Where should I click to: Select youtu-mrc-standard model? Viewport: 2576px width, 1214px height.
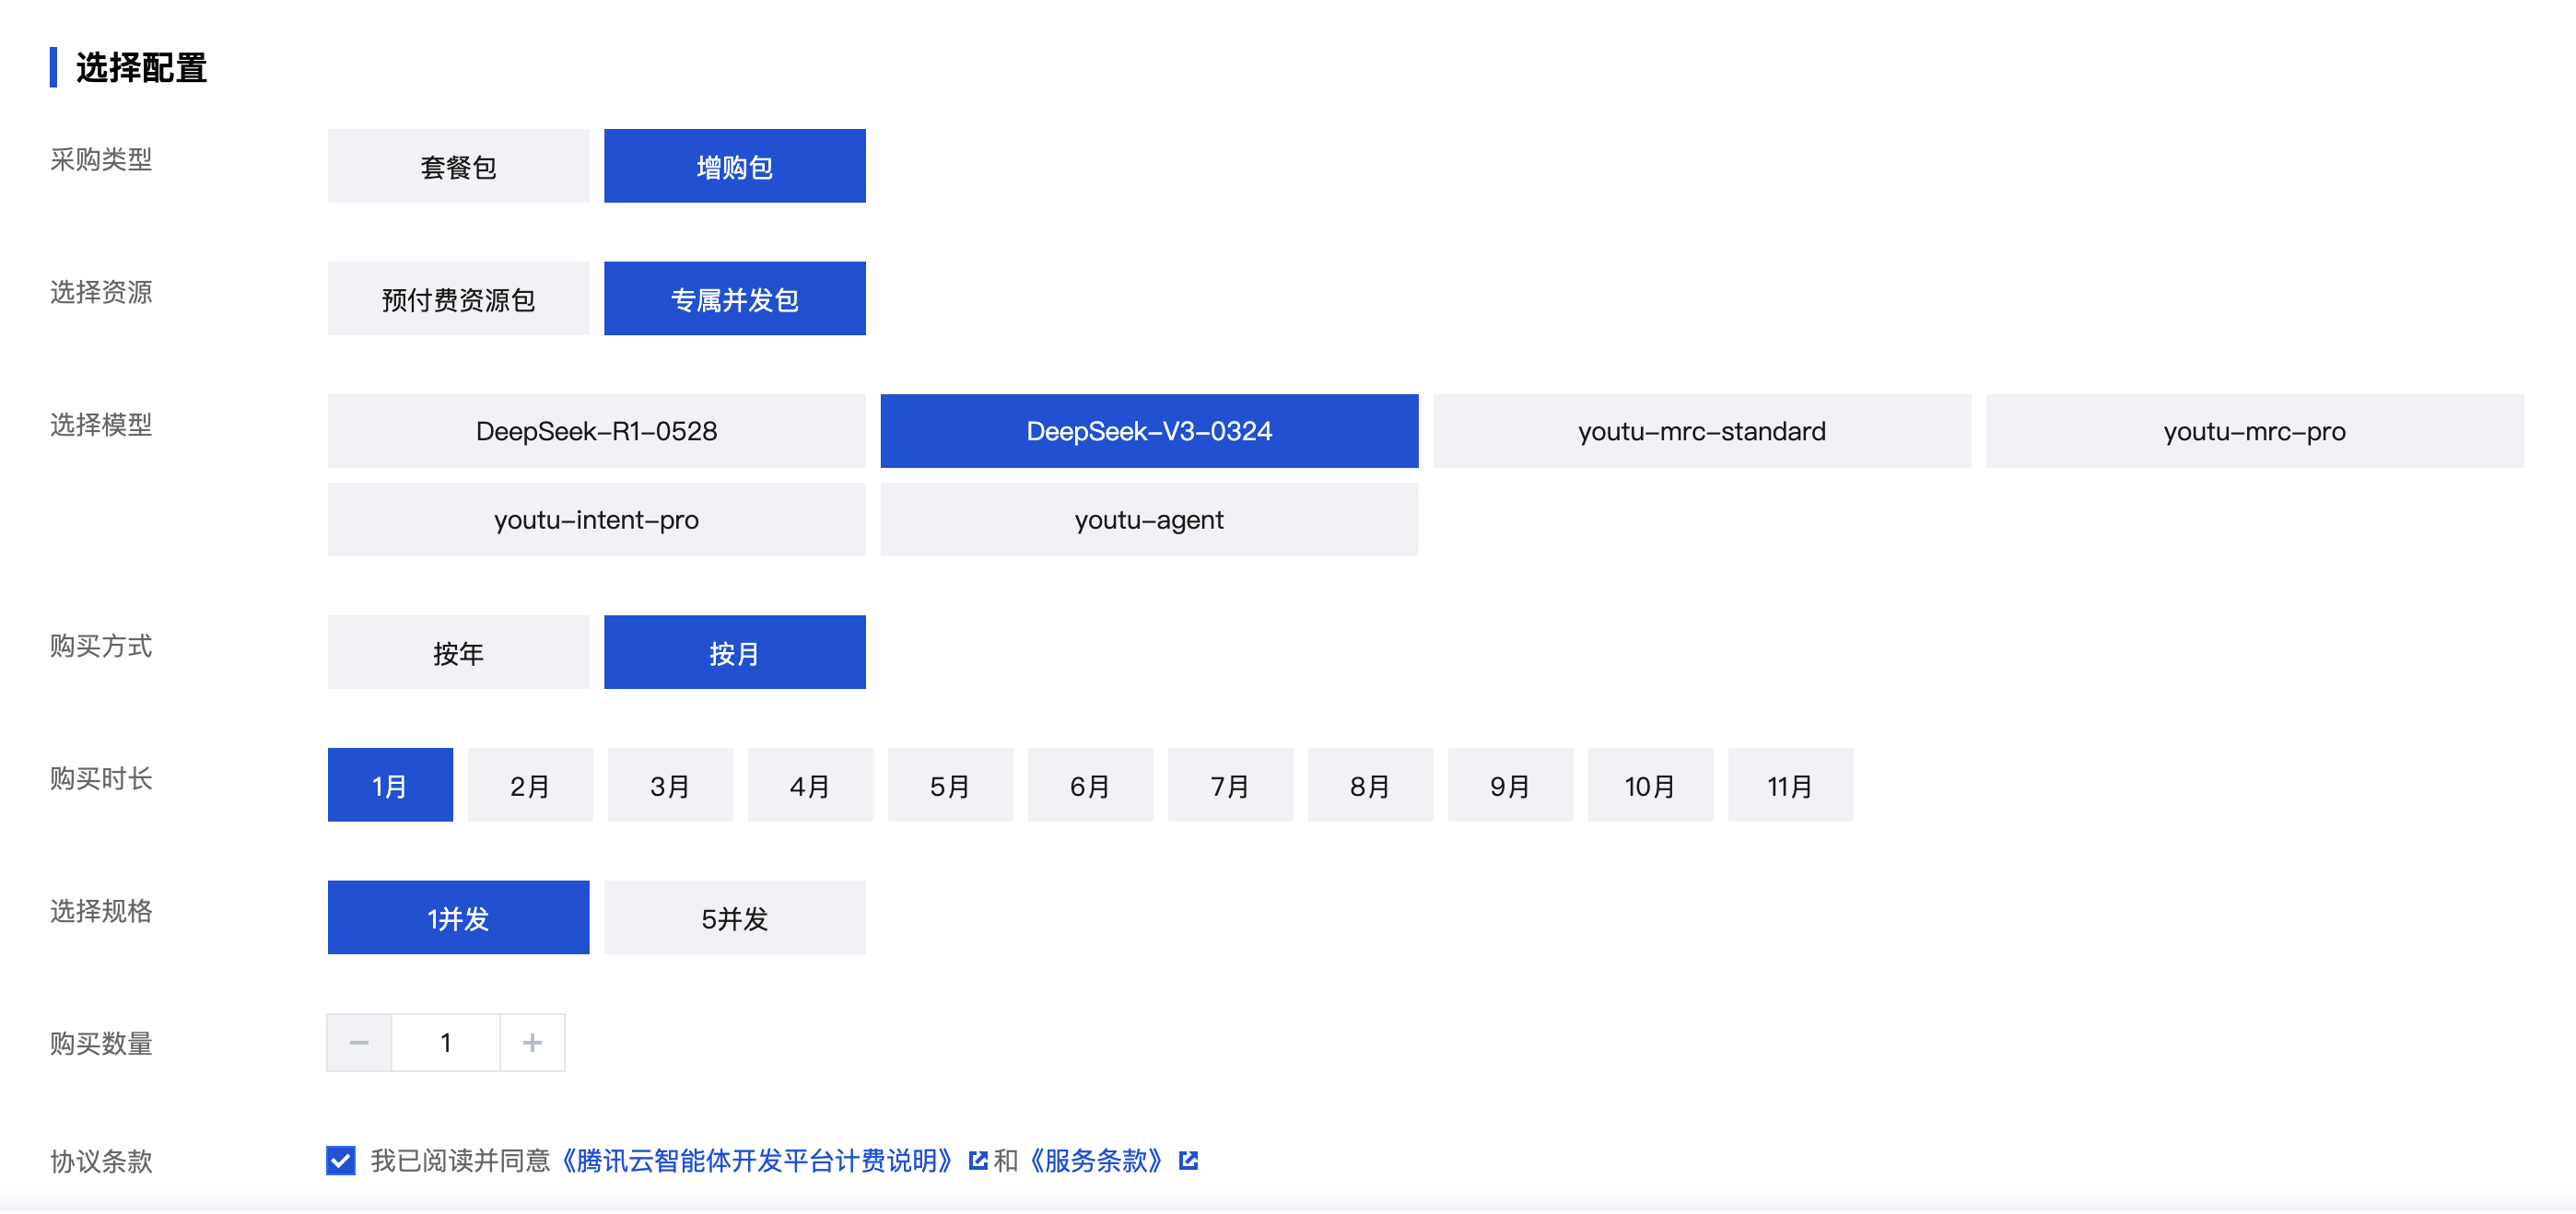click(1701, 431)
